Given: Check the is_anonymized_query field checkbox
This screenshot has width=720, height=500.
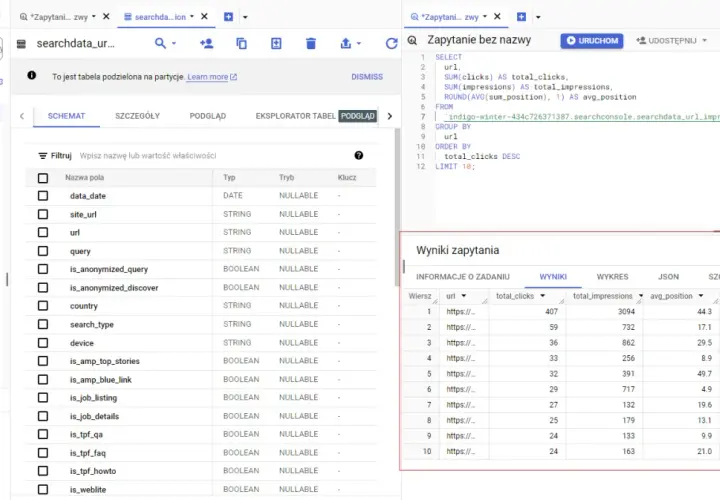Looking at the screenshot, I should [x=43, y=269].
